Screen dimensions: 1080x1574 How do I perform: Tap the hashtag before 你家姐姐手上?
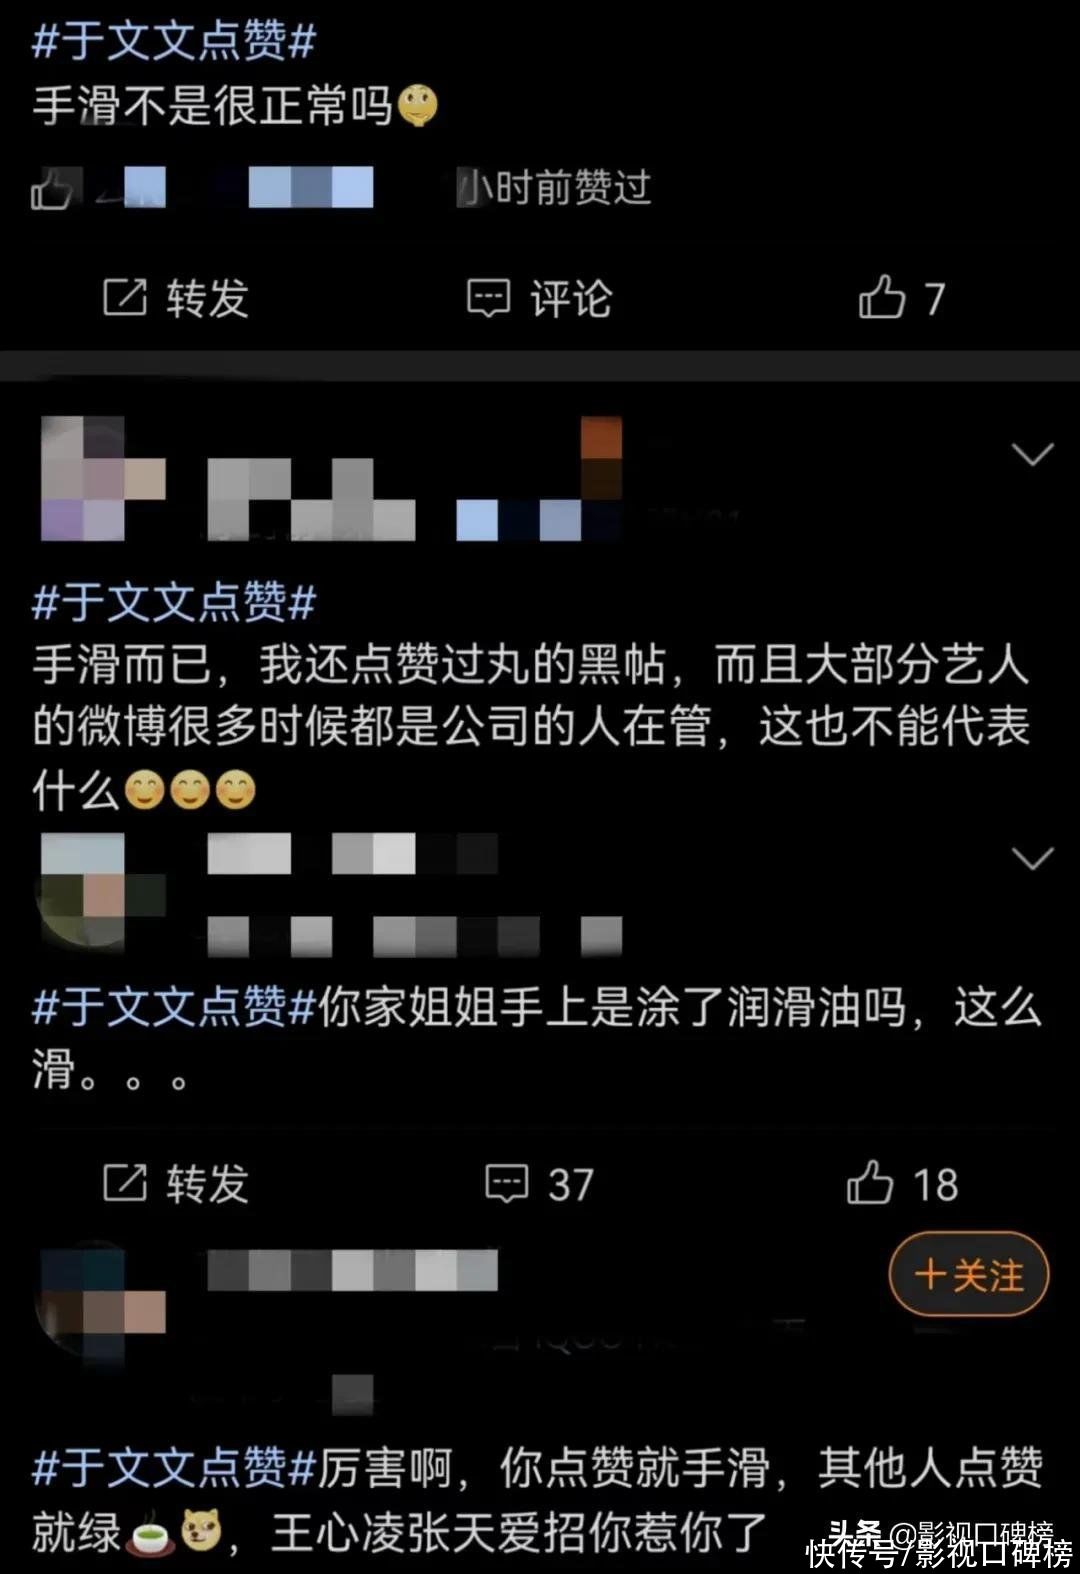point(174,1007)
